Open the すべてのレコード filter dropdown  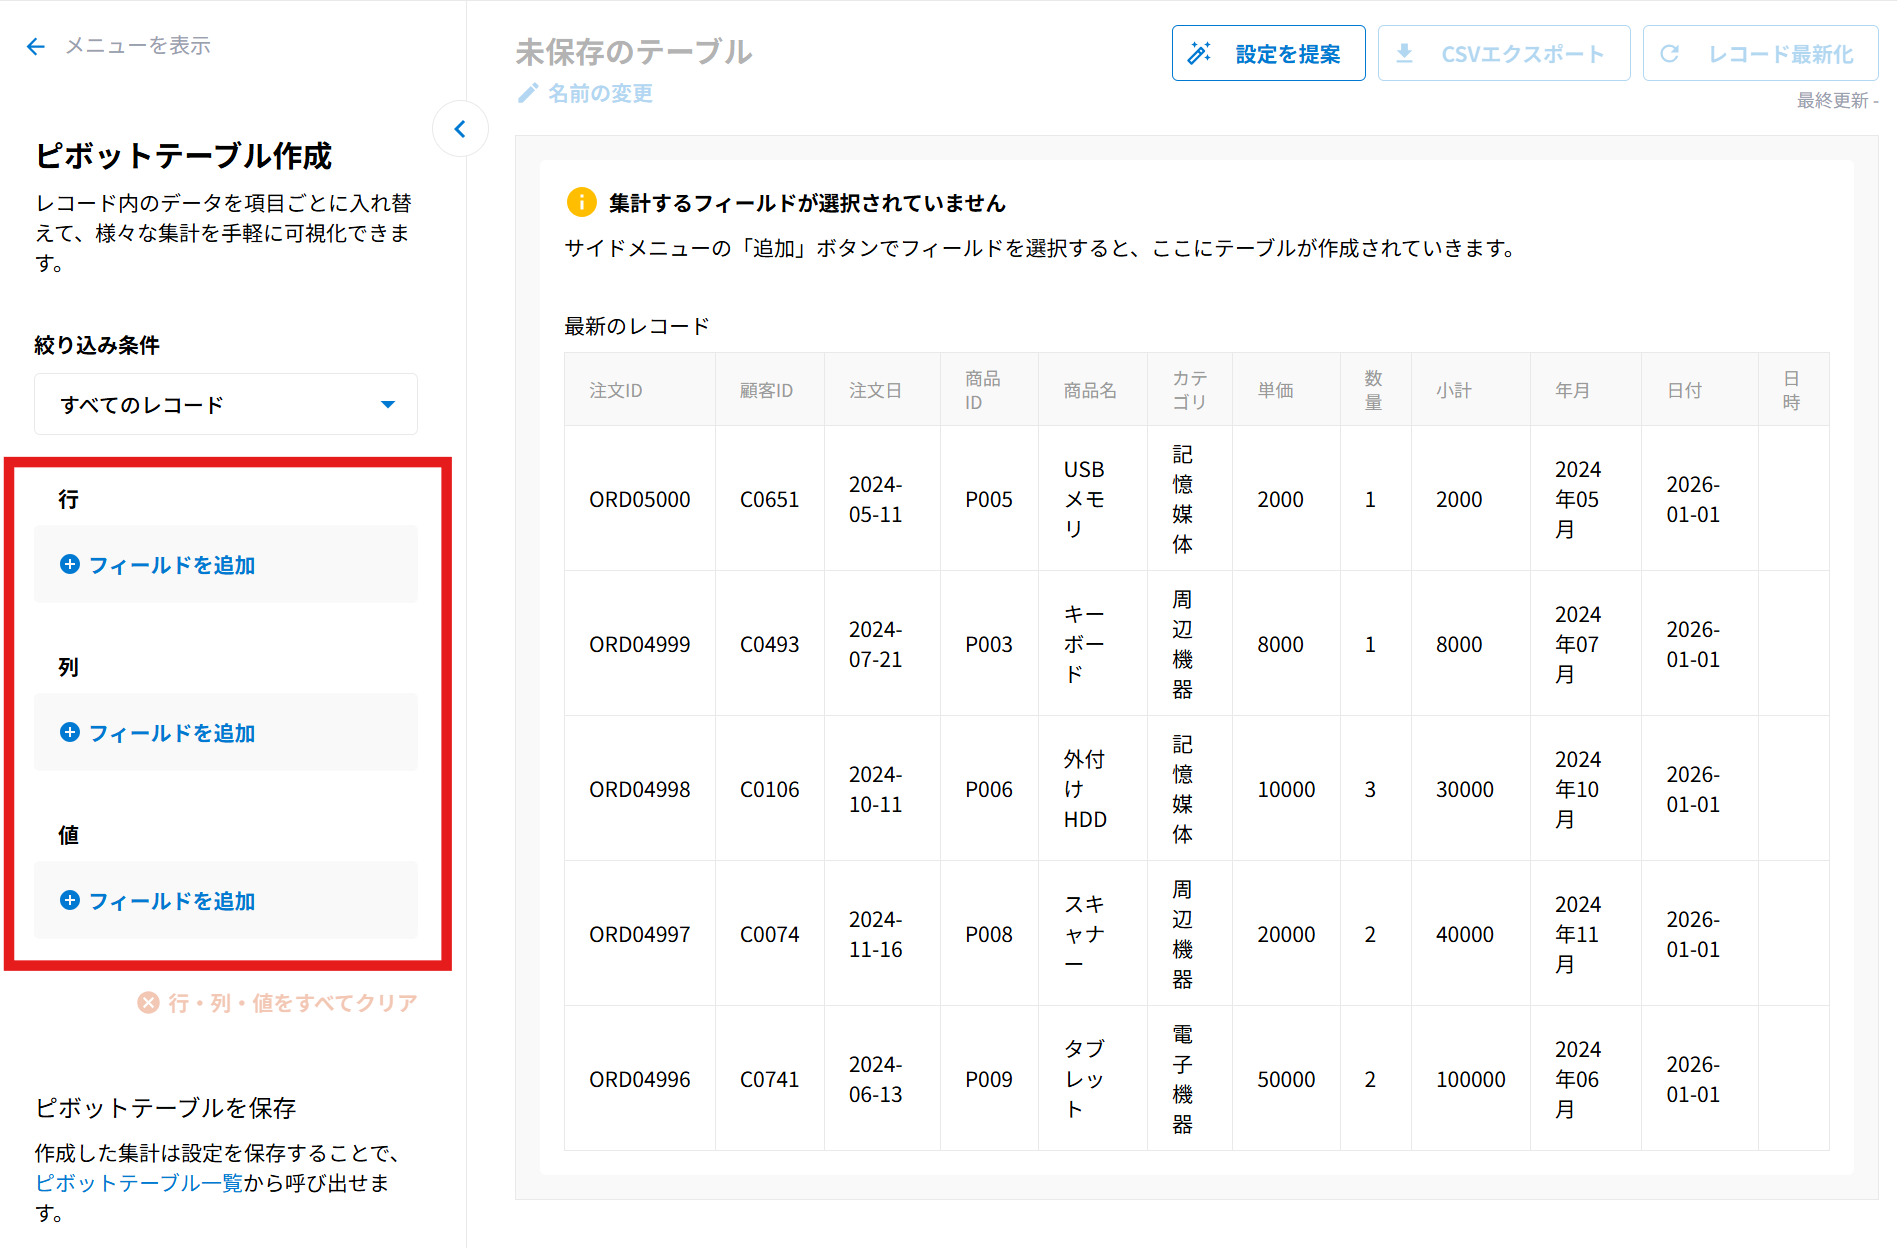coord(225,405)
